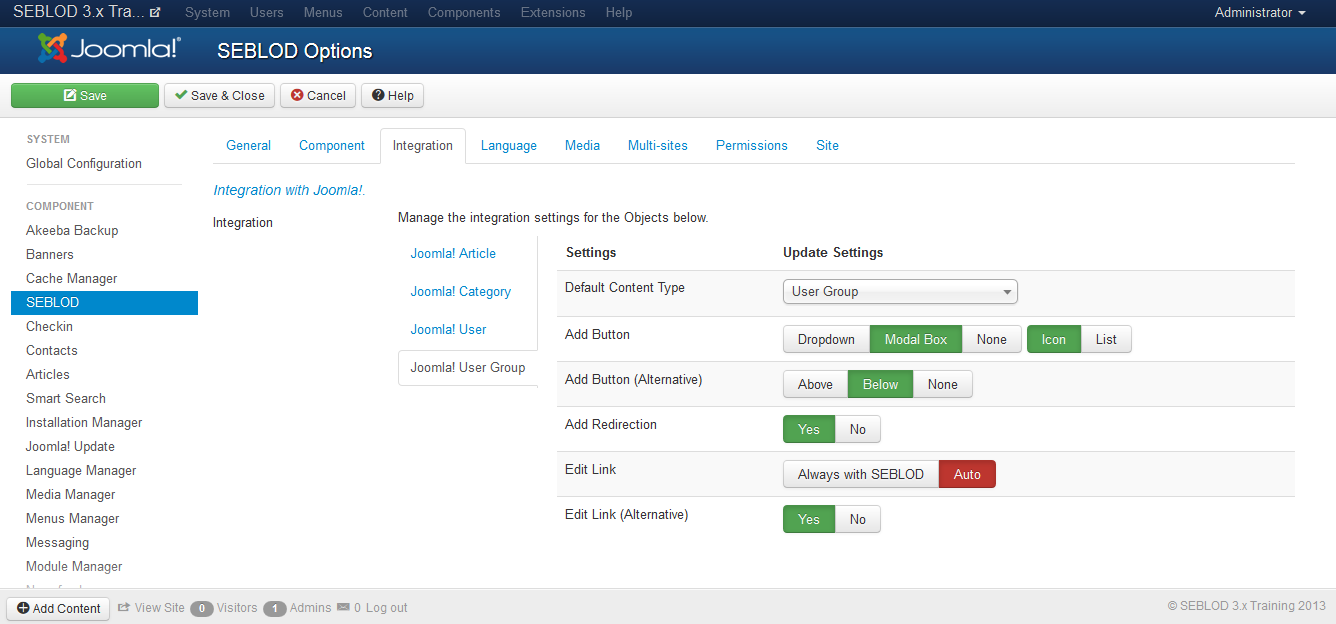
Task: Open Media Manager options
Action: 71,495
